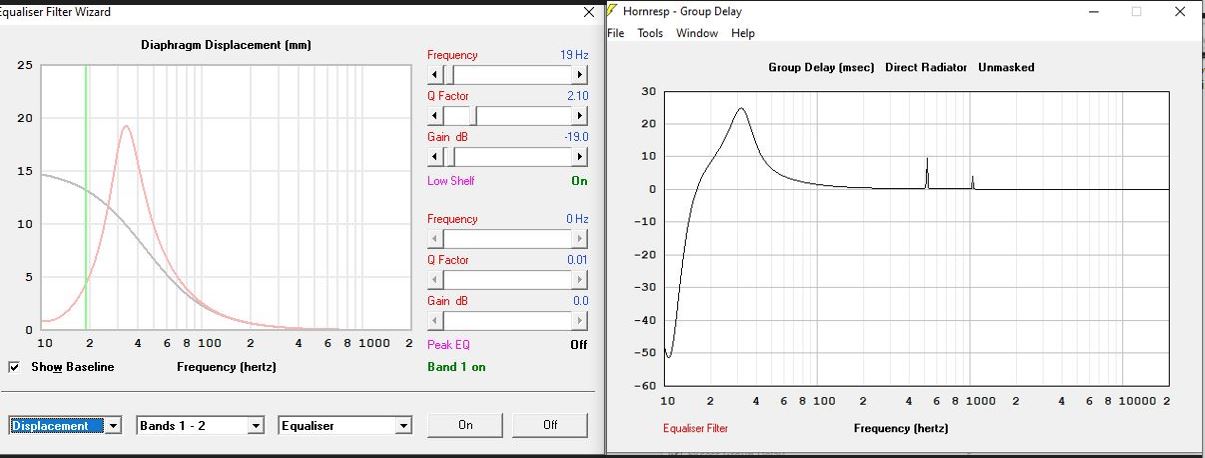This screenshot has height=458, width=1205.
Task: Increase band 1 Frequency with right arrow
Action: 580,75
